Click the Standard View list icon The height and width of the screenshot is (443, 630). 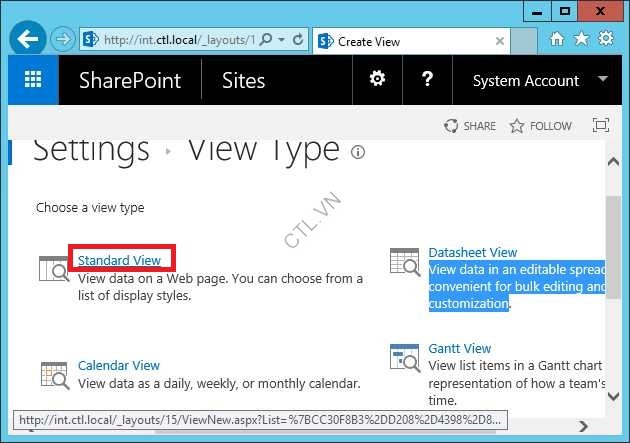(53, 269)
